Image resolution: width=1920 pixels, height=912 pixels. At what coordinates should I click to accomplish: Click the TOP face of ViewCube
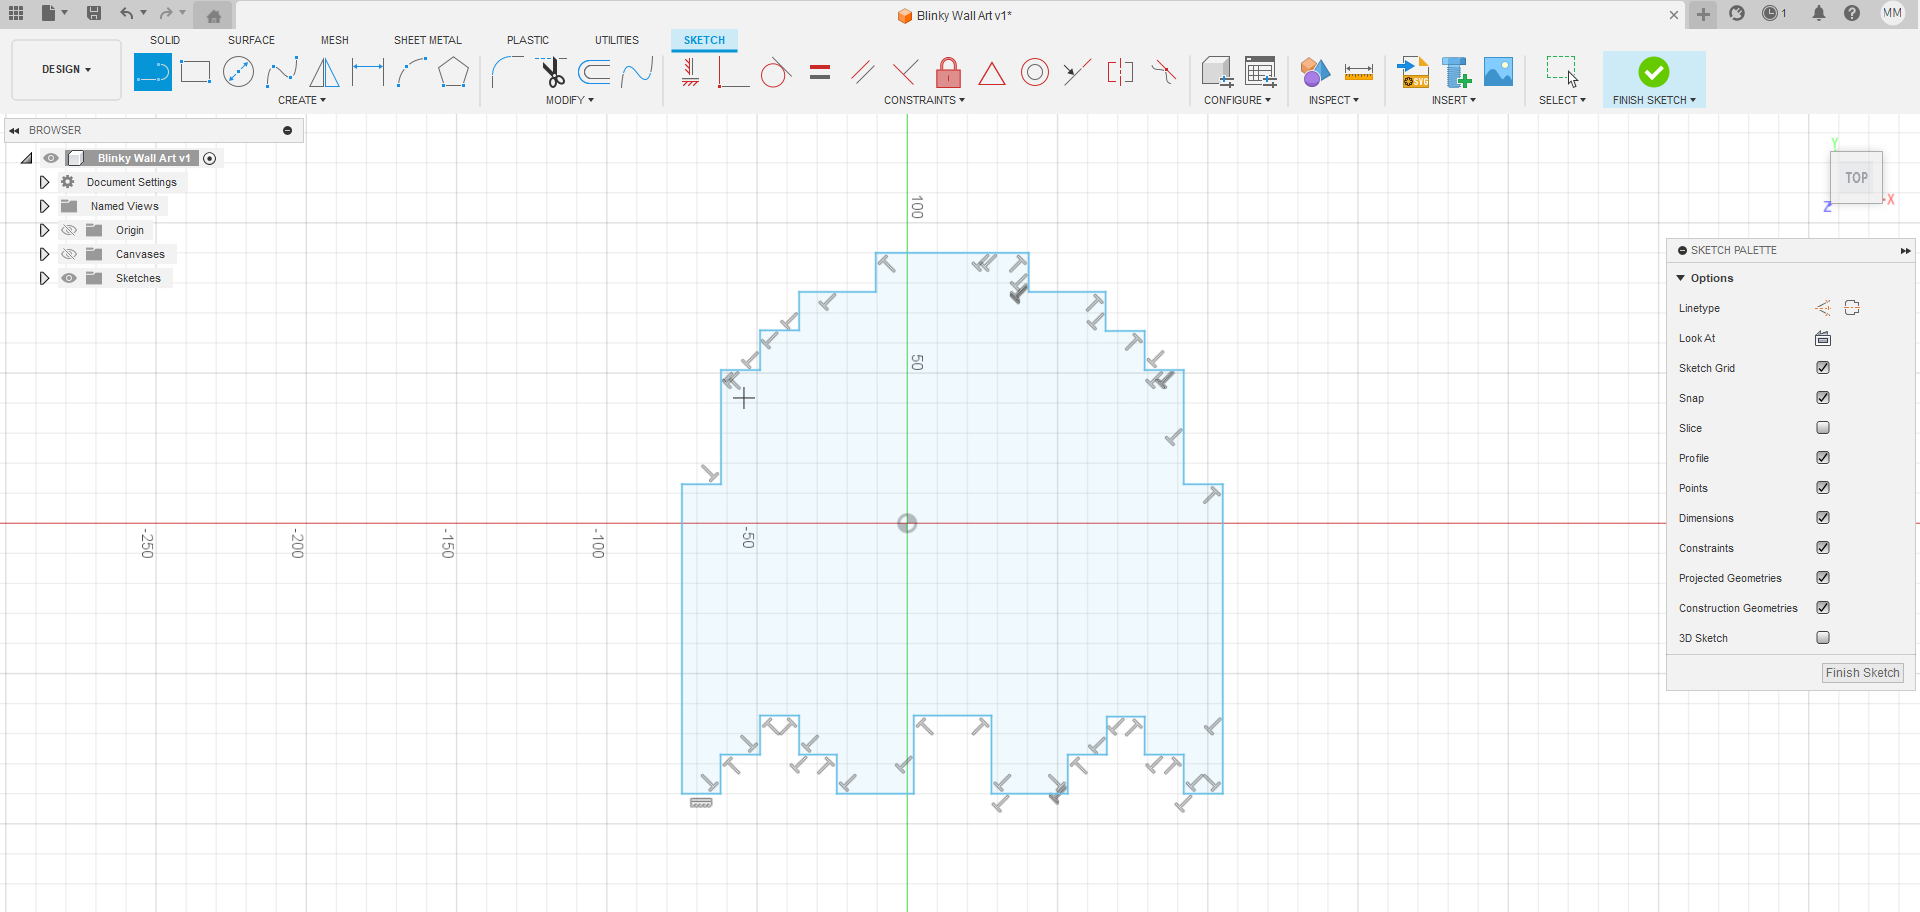tap(1857, 178)
